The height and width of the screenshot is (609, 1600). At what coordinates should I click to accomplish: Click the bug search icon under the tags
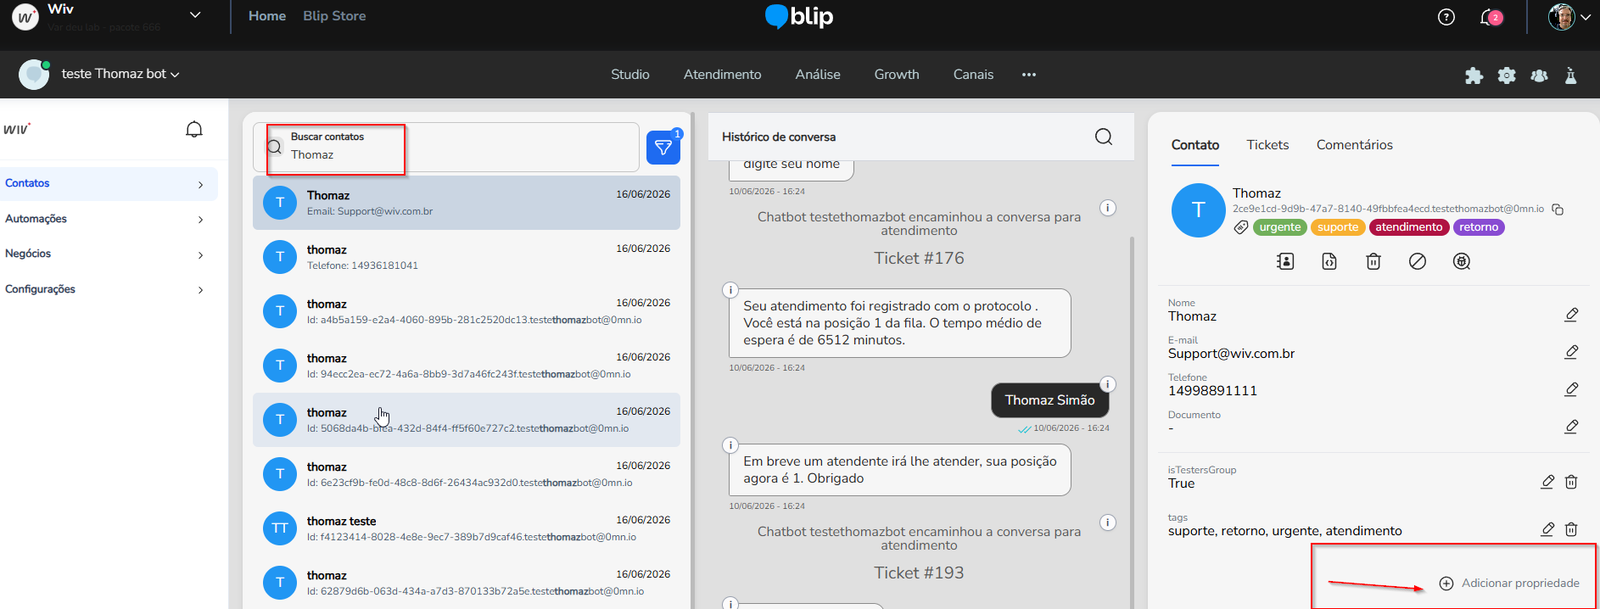coord(1462,261)
